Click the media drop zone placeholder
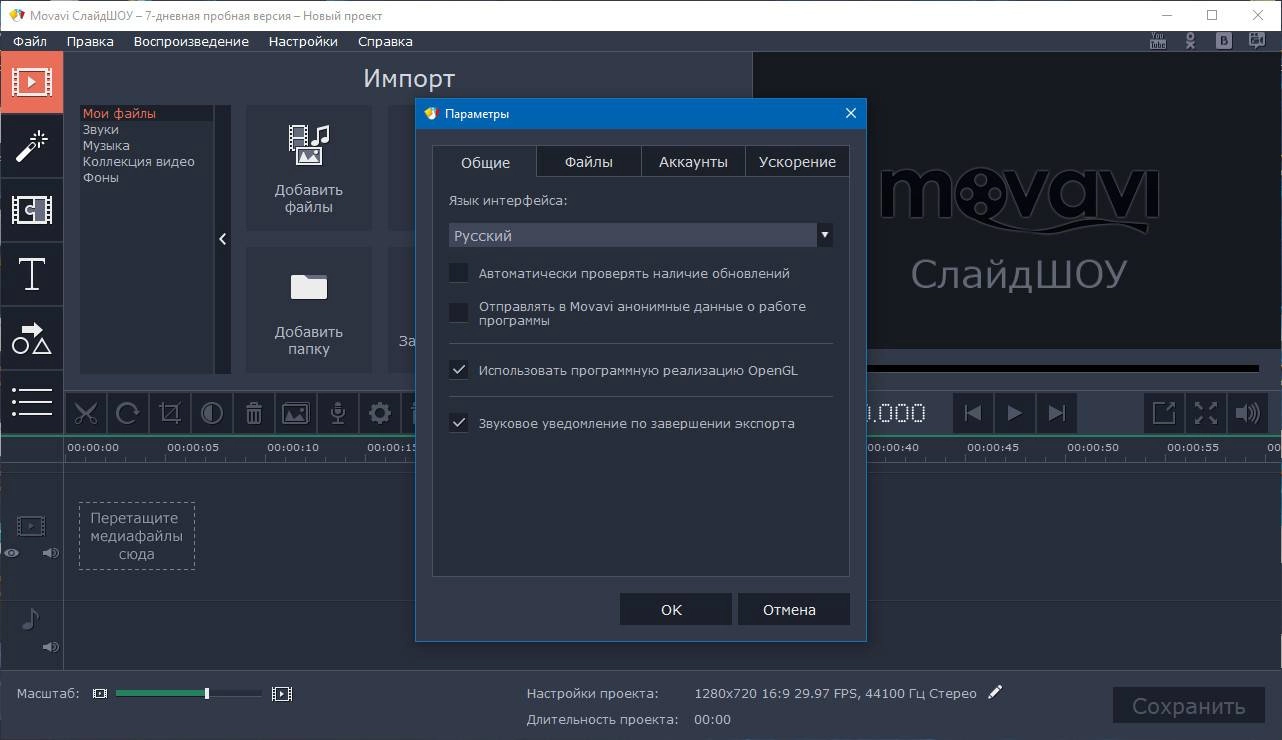1282x740 pixels. 137,536
